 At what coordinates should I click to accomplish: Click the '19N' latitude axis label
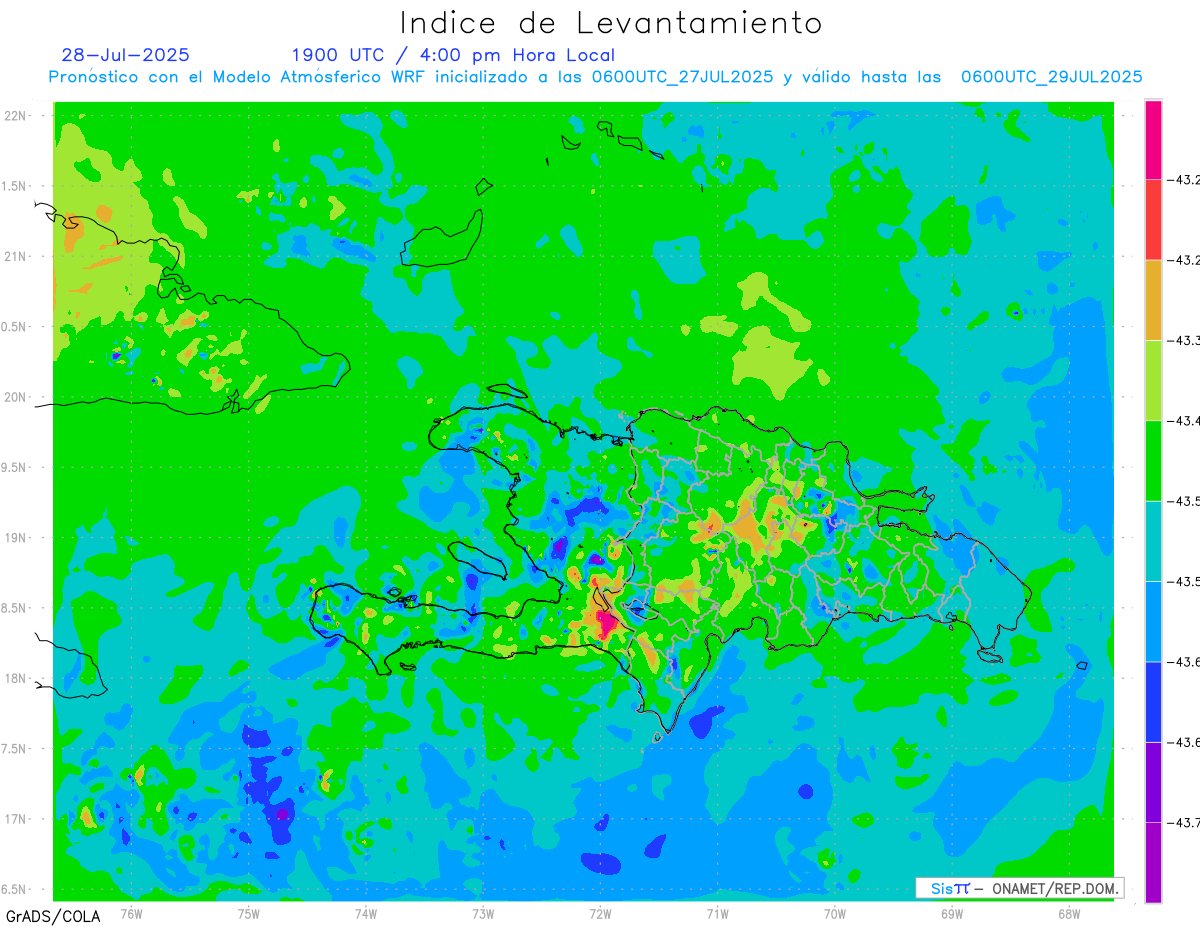pyautogui.click(x=17, y=538)
